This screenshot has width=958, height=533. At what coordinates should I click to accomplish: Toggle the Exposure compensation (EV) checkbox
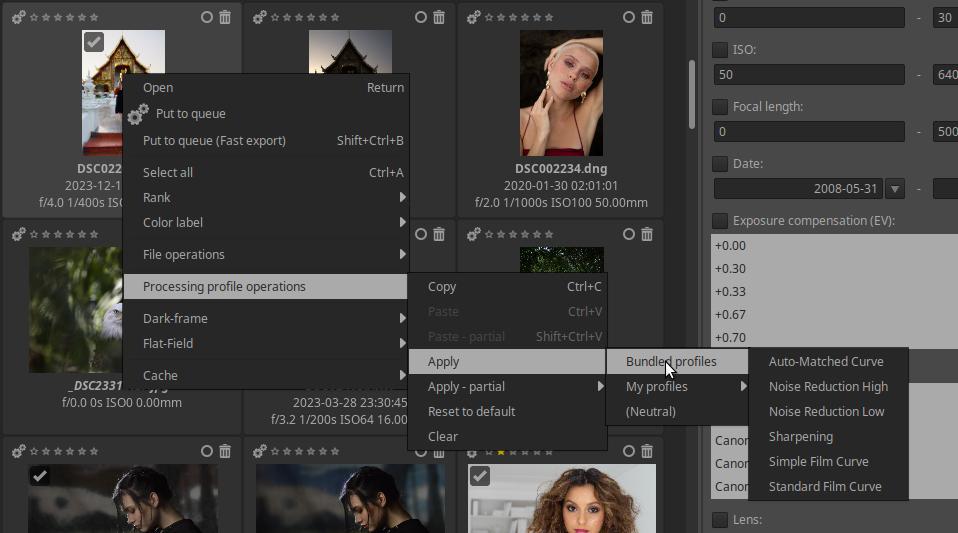[x=720, y=220]
